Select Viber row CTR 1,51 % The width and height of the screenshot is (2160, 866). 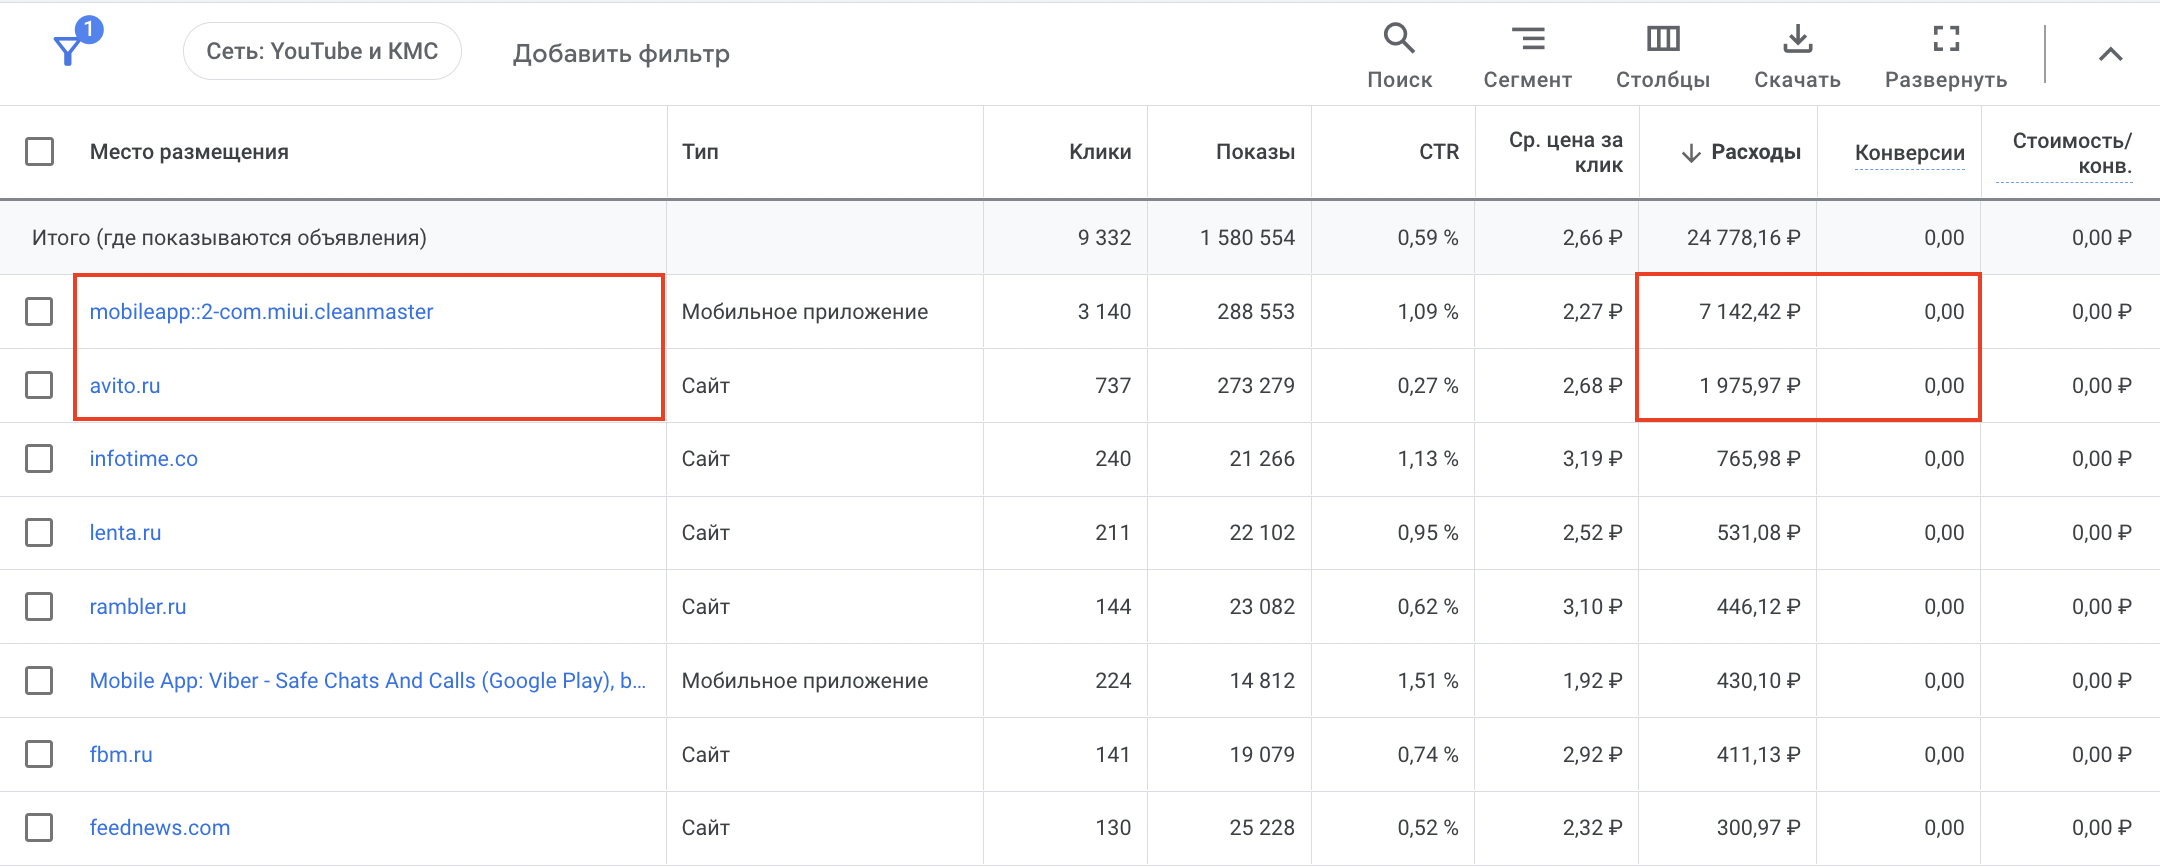tap(1428, 681)
